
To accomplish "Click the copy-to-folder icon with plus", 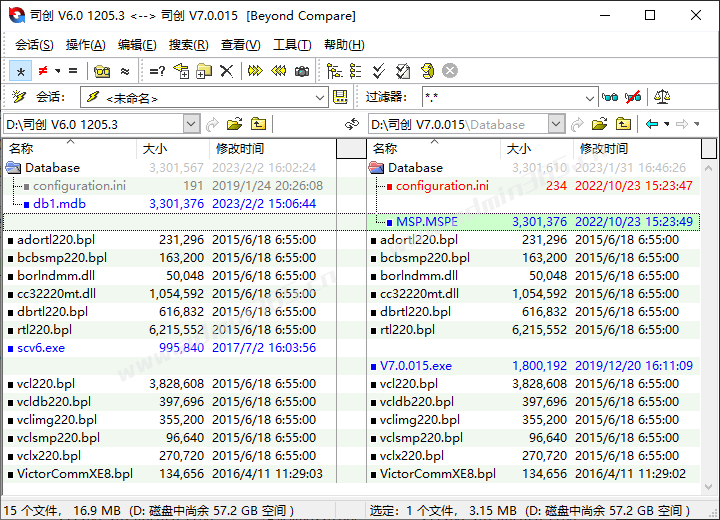I will tap(181, 71).
